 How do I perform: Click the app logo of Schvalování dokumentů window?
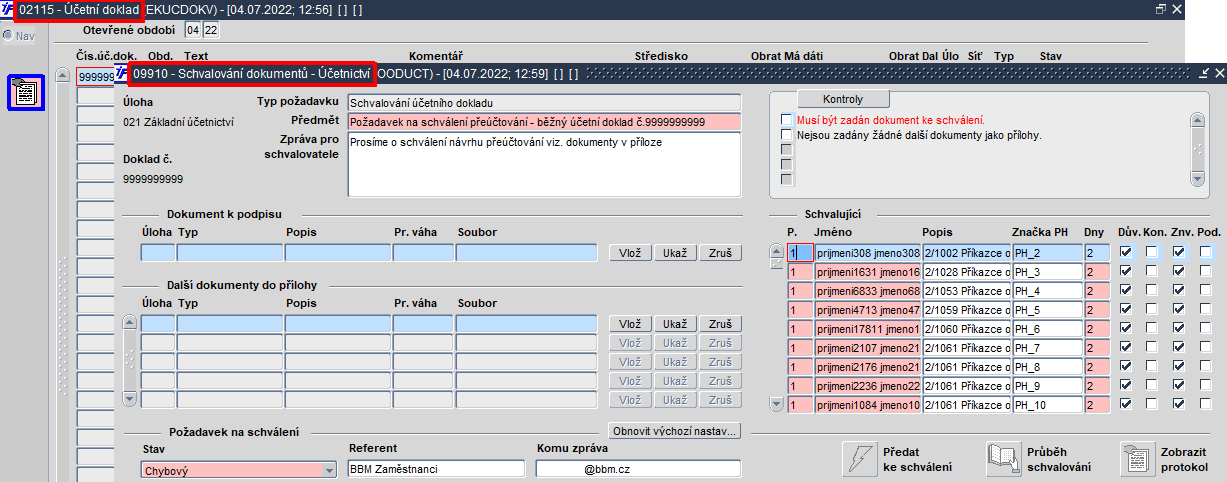point(122,72)
